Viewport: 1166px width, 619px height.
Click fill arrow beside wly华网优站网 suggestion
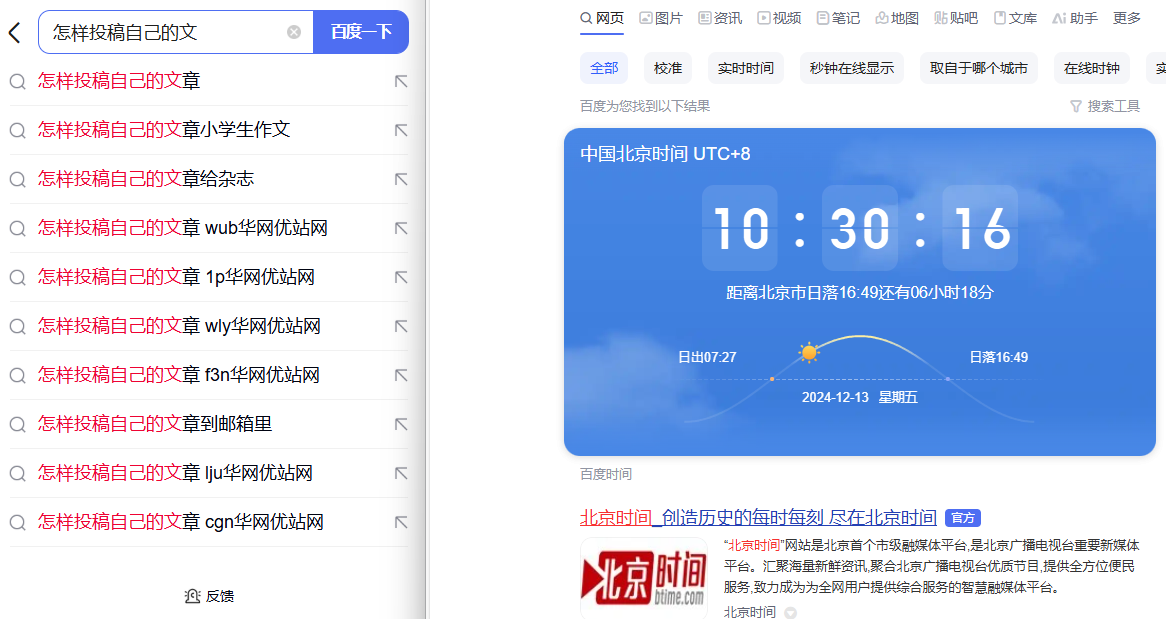pos(401,327)
